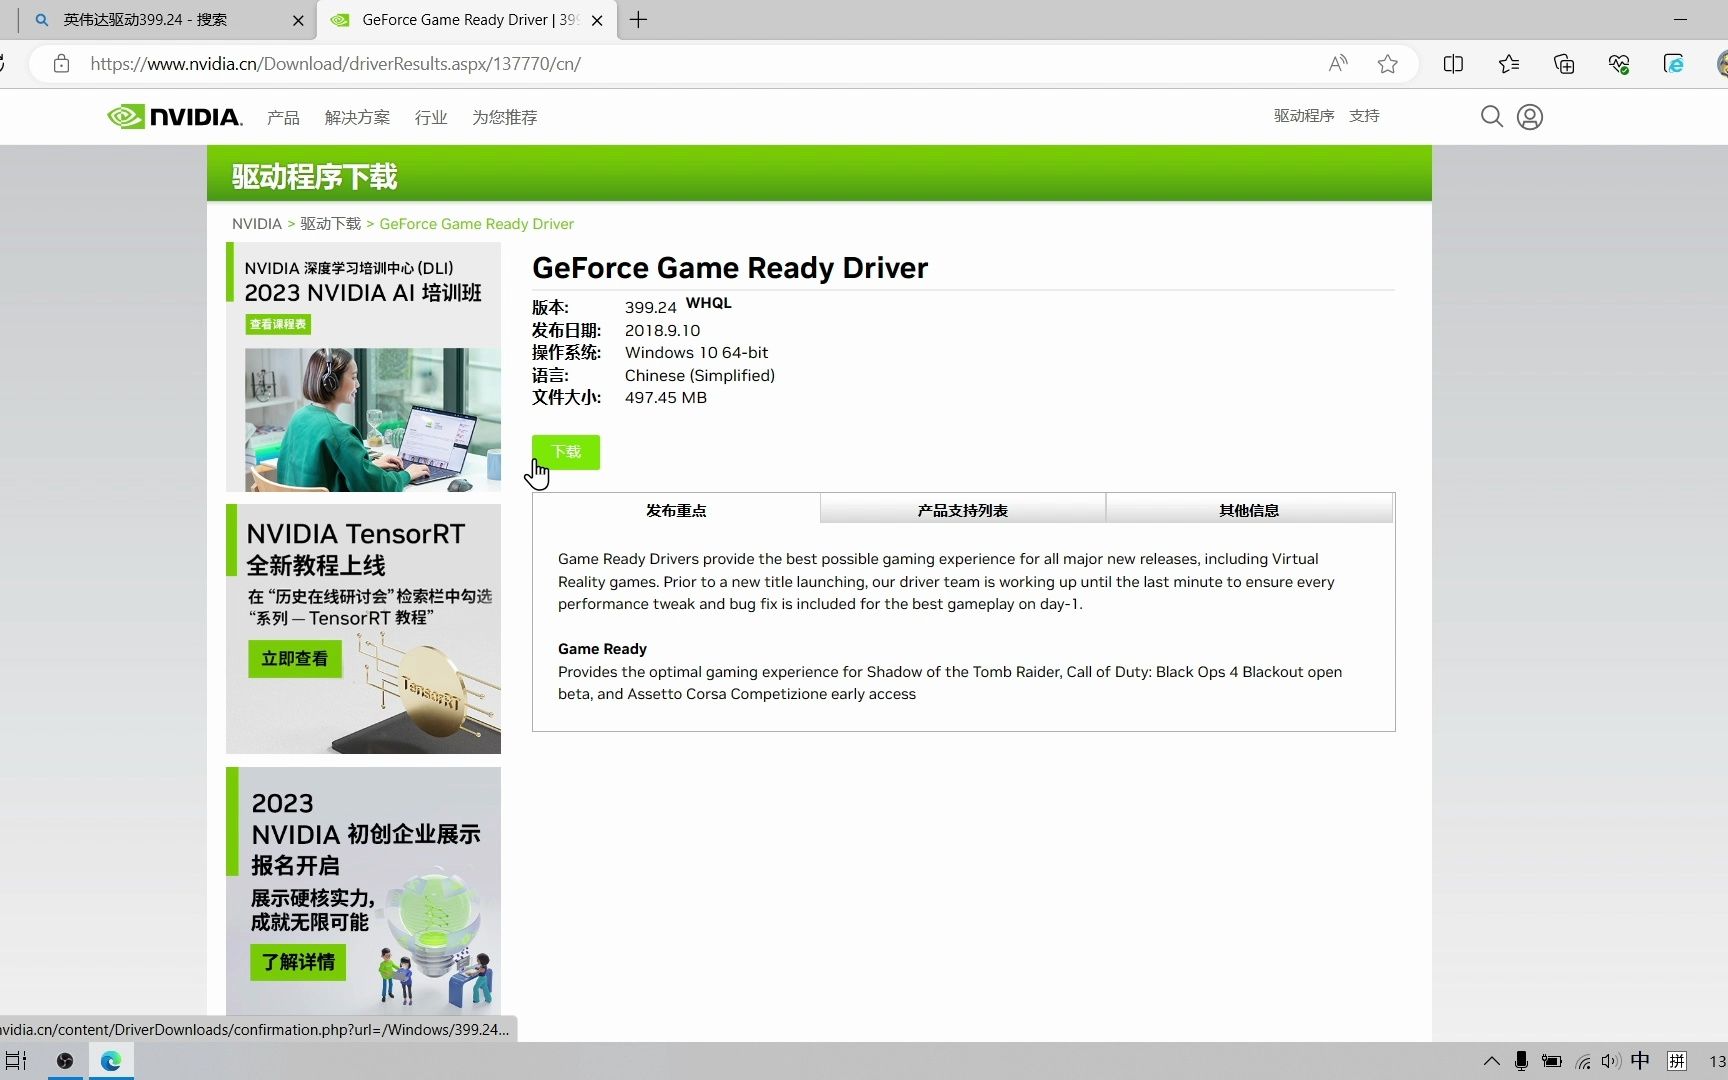The image size is (1728, 1080).
Task: Open the 解决方案 navigation menu
Action: 357,117
